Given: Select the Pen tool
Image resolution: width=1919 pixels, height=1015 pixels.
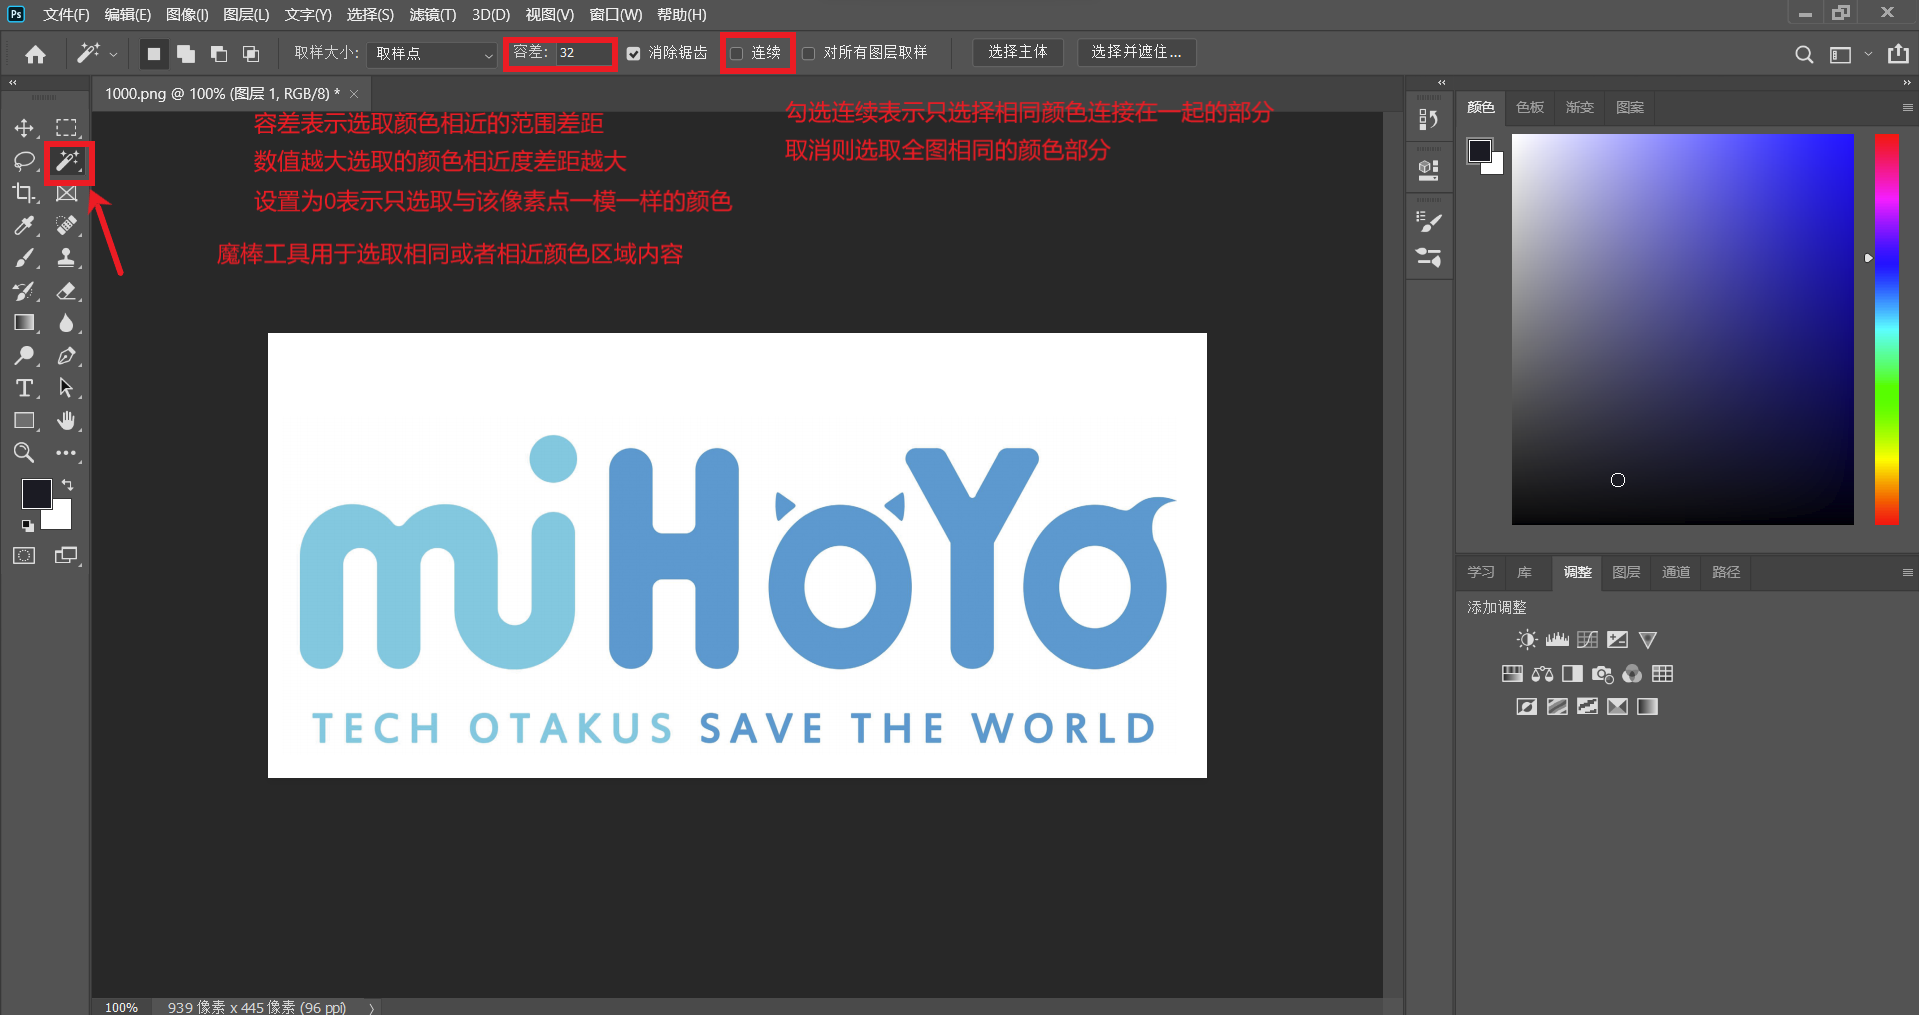Looking at the screenshot, I should tap(66, 356).
